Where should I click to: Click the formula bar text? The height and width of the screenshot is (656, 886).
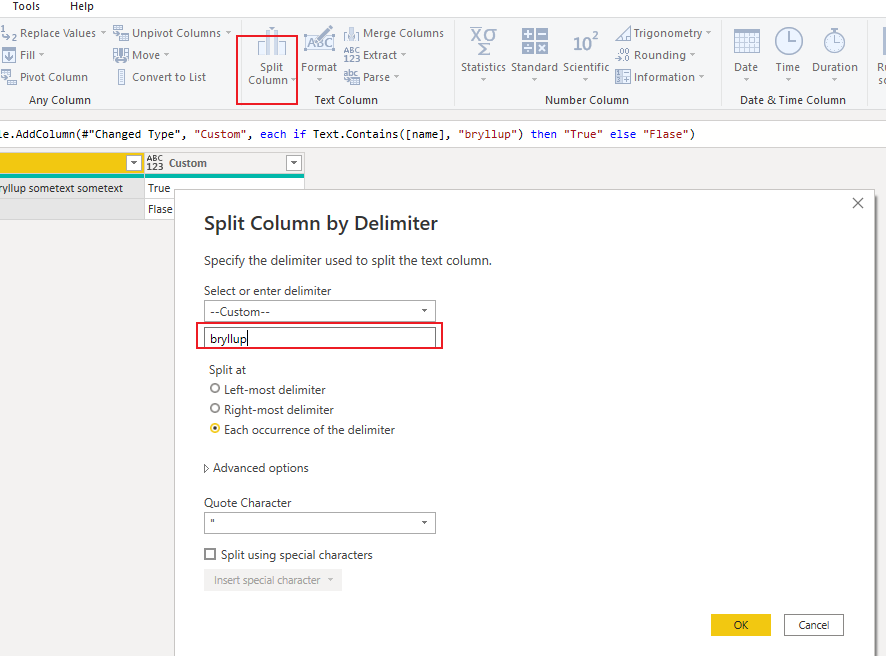(x=348, y=134)
